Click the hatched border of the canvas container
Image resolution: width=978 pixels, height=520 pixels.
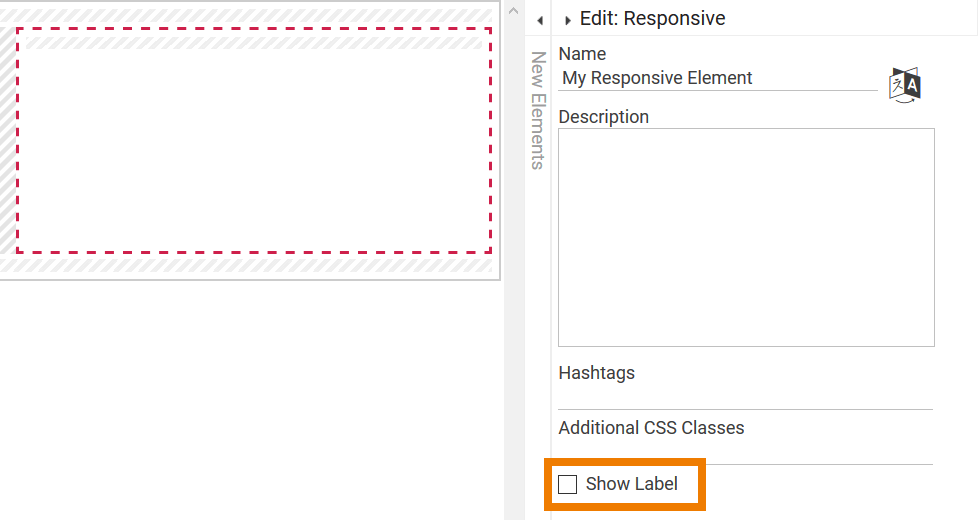click(x=250, y=266)
